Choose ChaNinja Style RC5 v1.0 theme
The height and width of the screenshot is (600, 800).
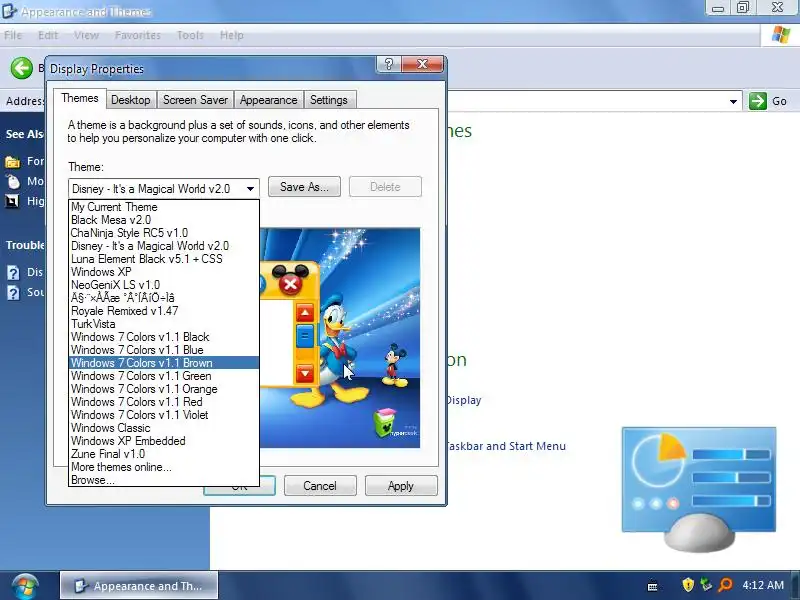click(164, 233)
